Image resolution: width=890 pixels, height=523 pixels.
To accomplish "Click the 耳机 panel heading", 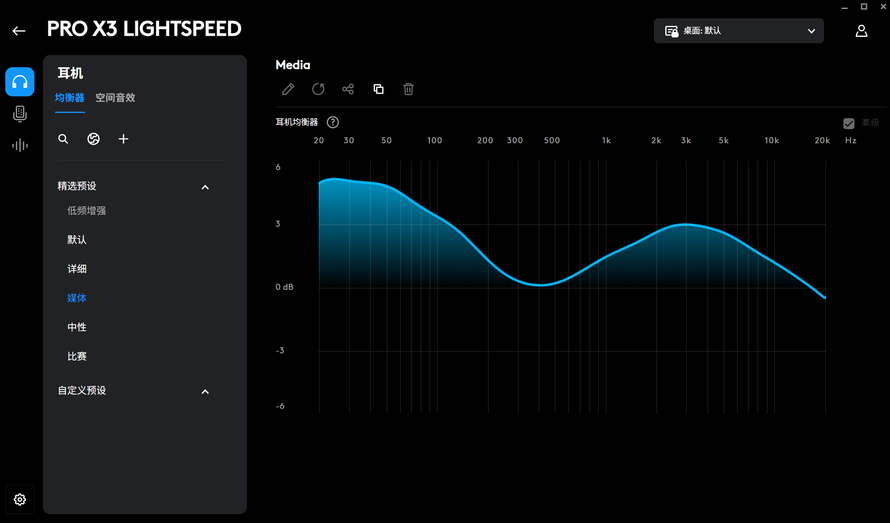I will [70, 73].
